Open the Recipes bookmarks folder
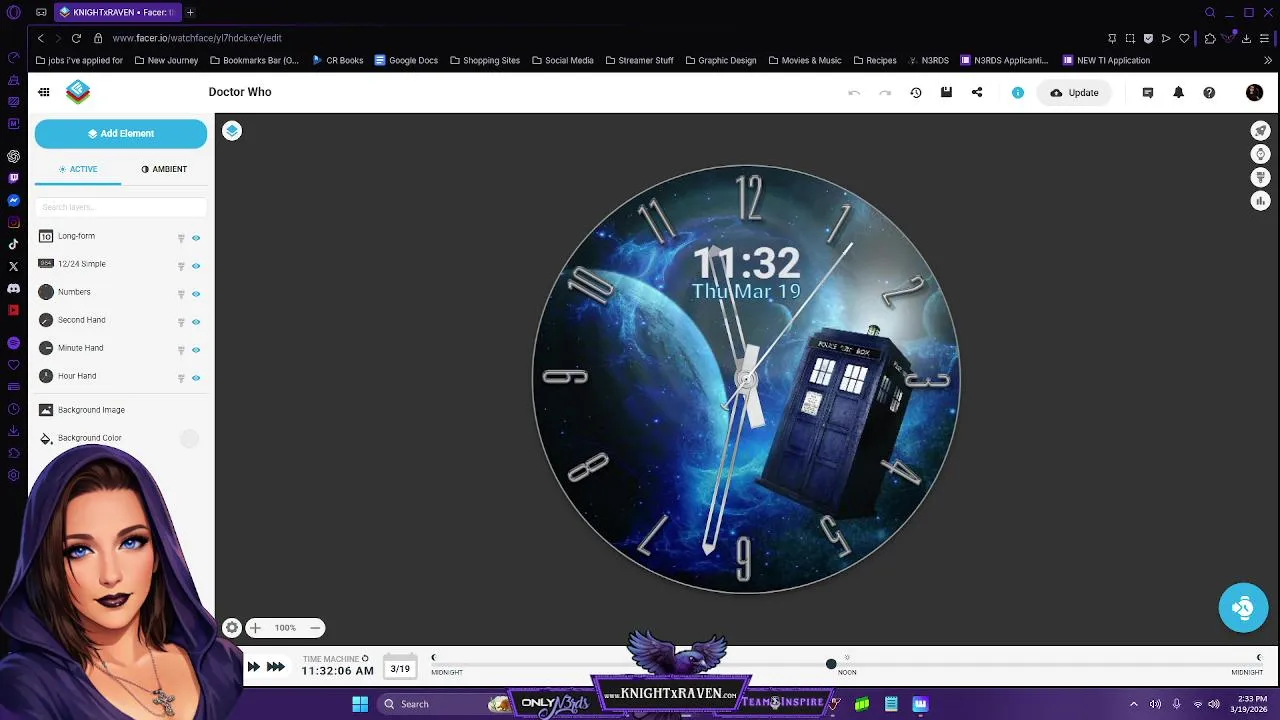1280x720 pixels. click(874, 60)
